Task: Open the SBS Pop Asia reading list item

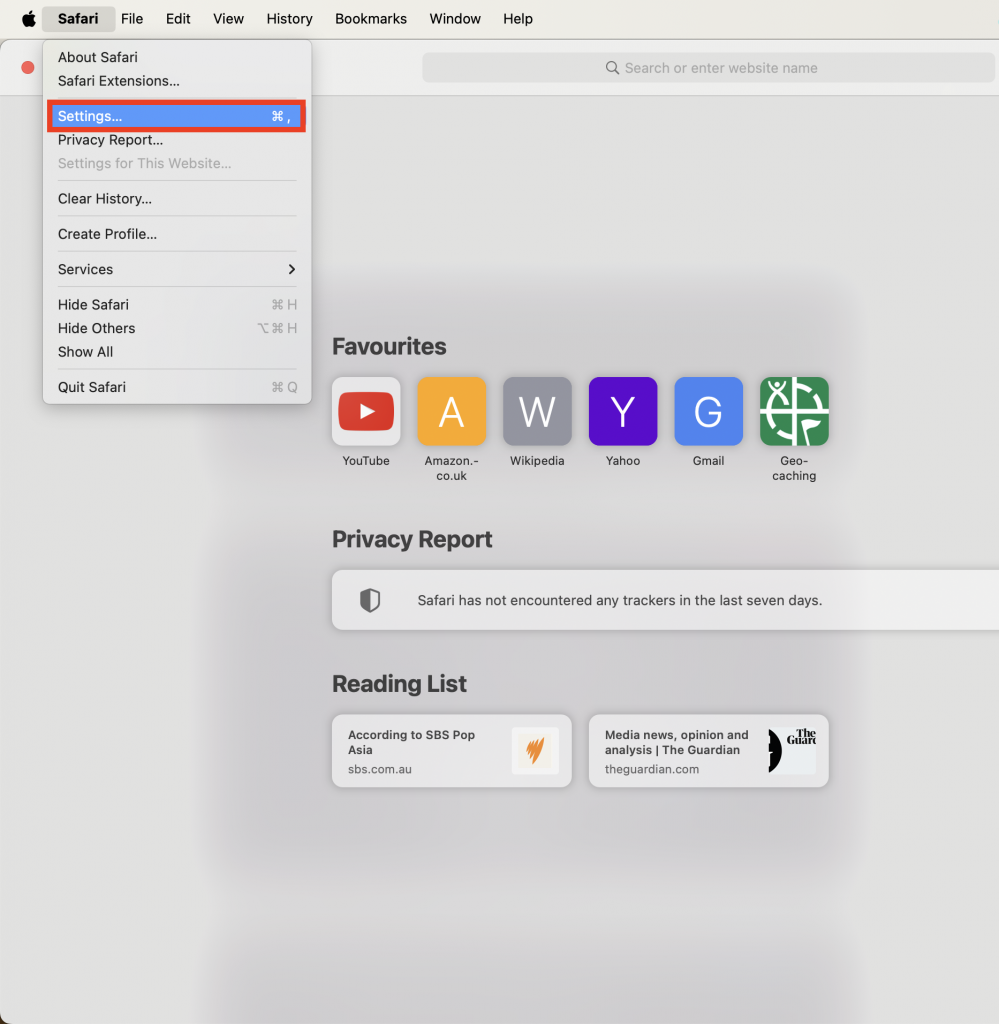Action: 451,750
